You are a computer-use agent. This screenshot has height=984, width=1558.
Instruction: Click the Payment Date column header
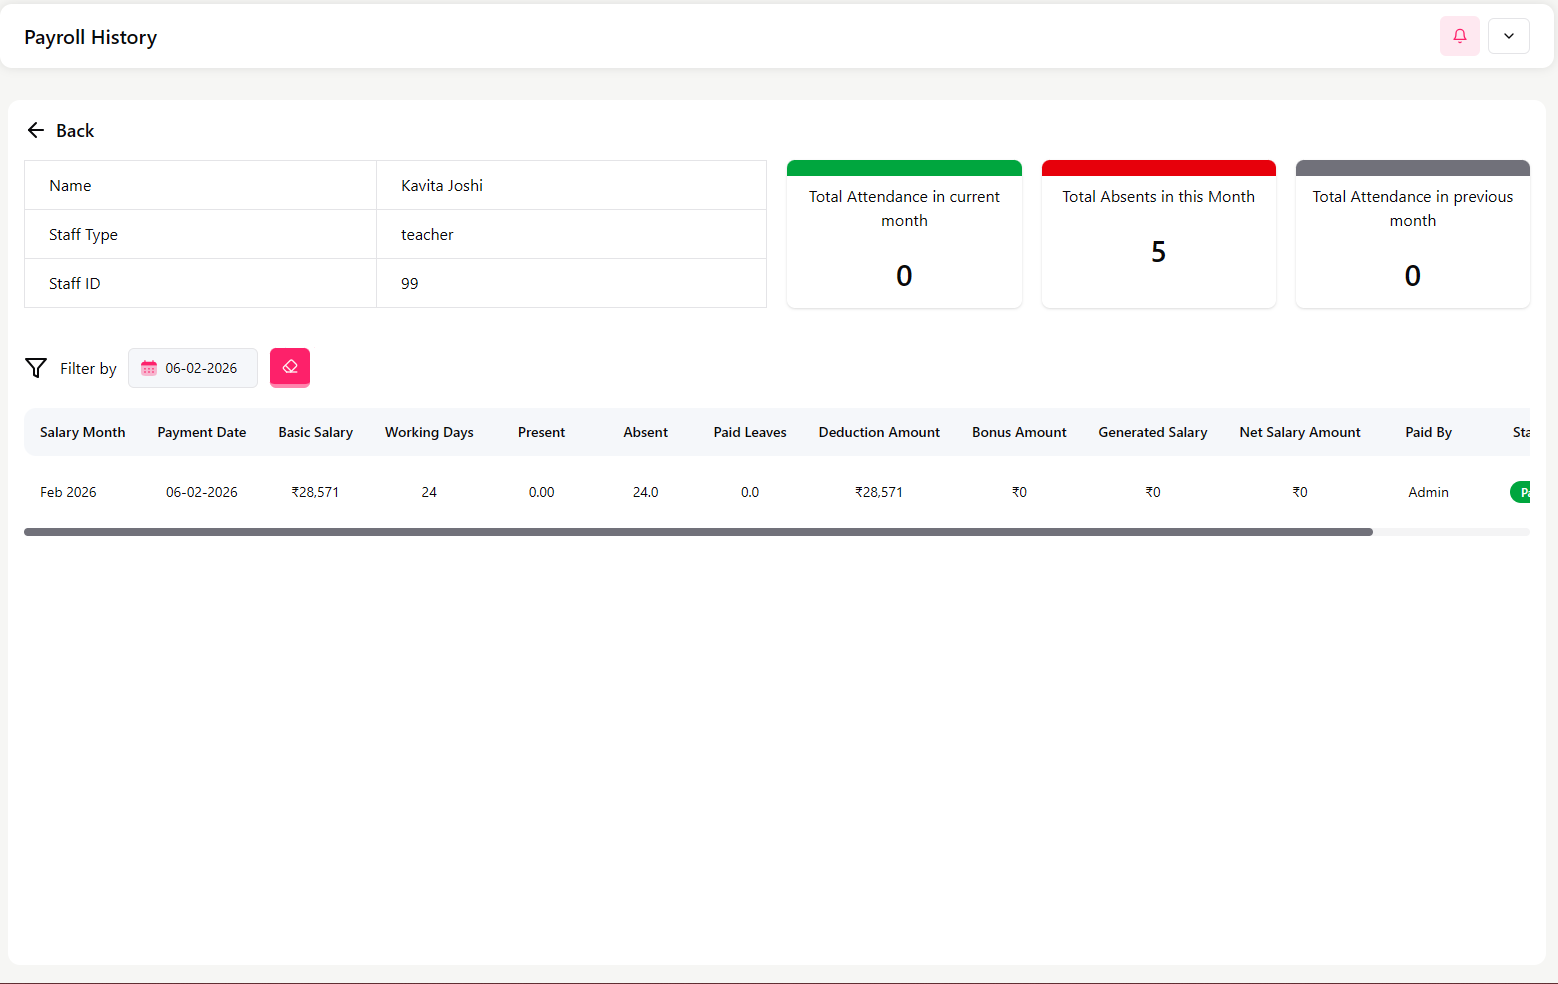click(201, 432)
